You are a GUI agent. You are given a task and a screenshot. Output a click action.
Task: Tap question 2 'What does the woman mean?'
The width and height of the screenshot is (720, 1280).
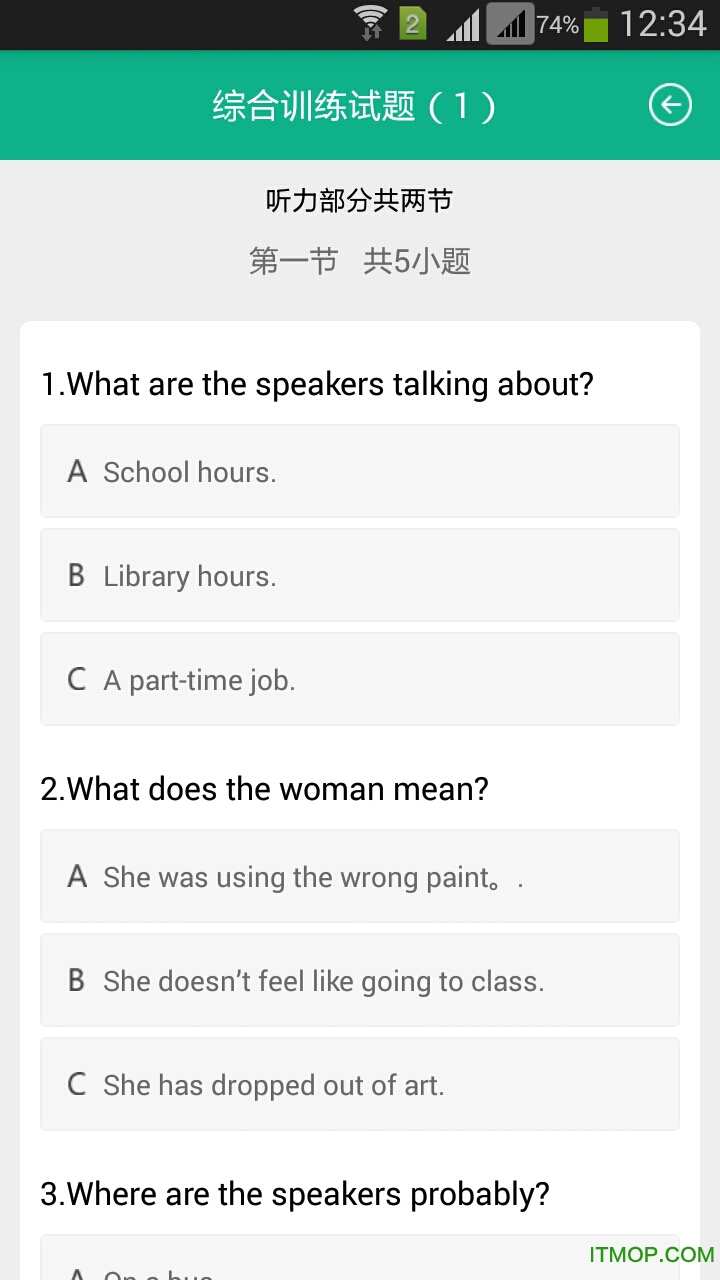point(264,789)
